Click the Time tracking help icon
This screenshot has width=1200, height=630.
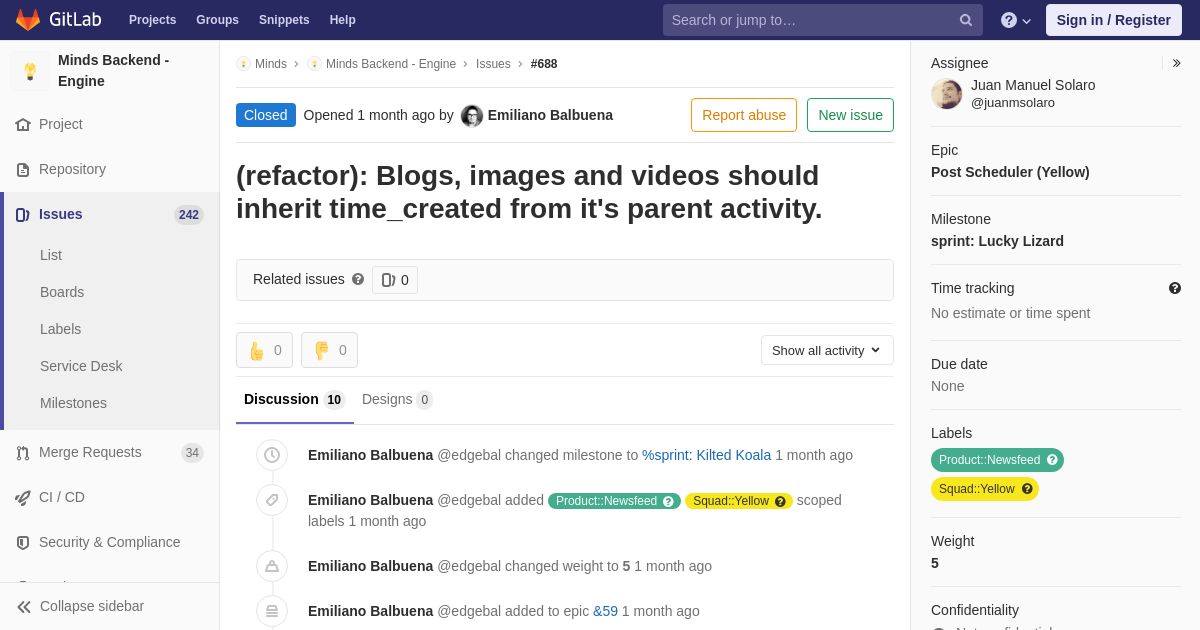[1174, 288]
